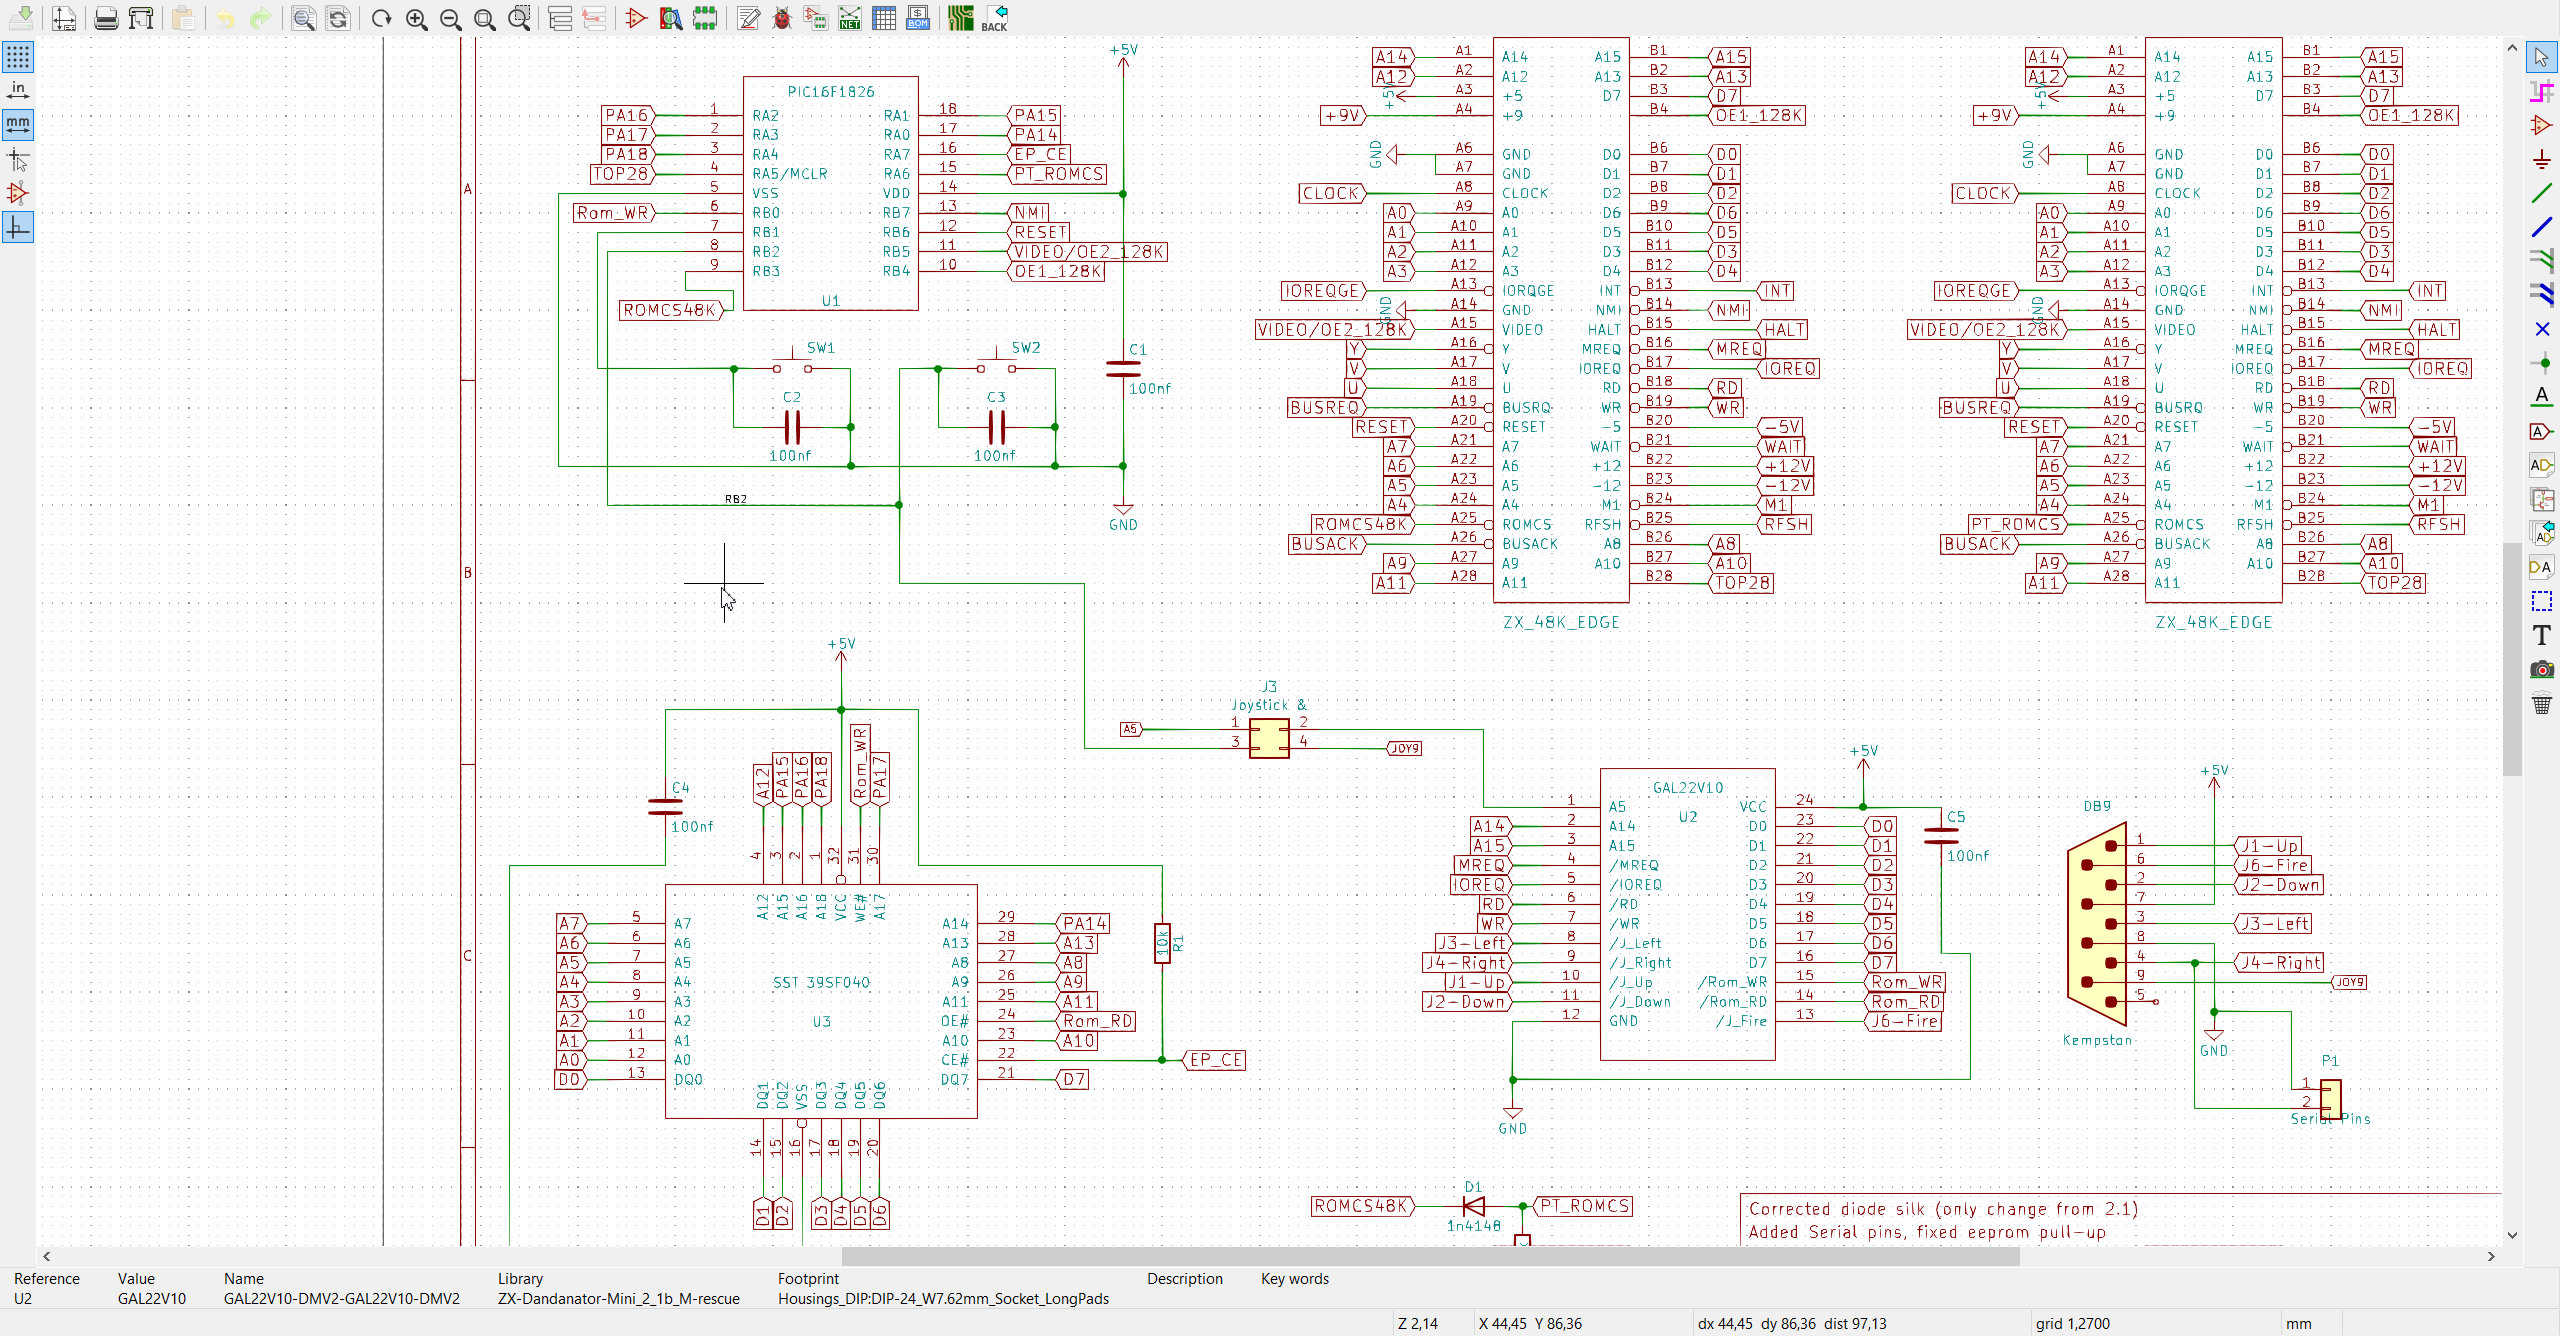The height and width of the screenshot is (1336, 2560).
Task: Activate highlight net tool
Action: click(2541, 91)
